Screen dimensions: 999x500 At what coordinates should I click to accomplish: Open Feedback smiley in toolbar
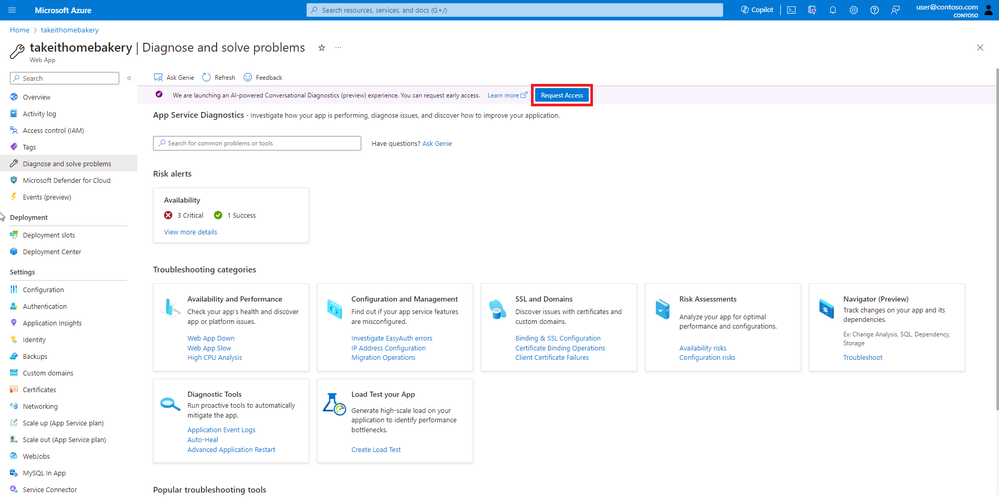pos(262,78)
